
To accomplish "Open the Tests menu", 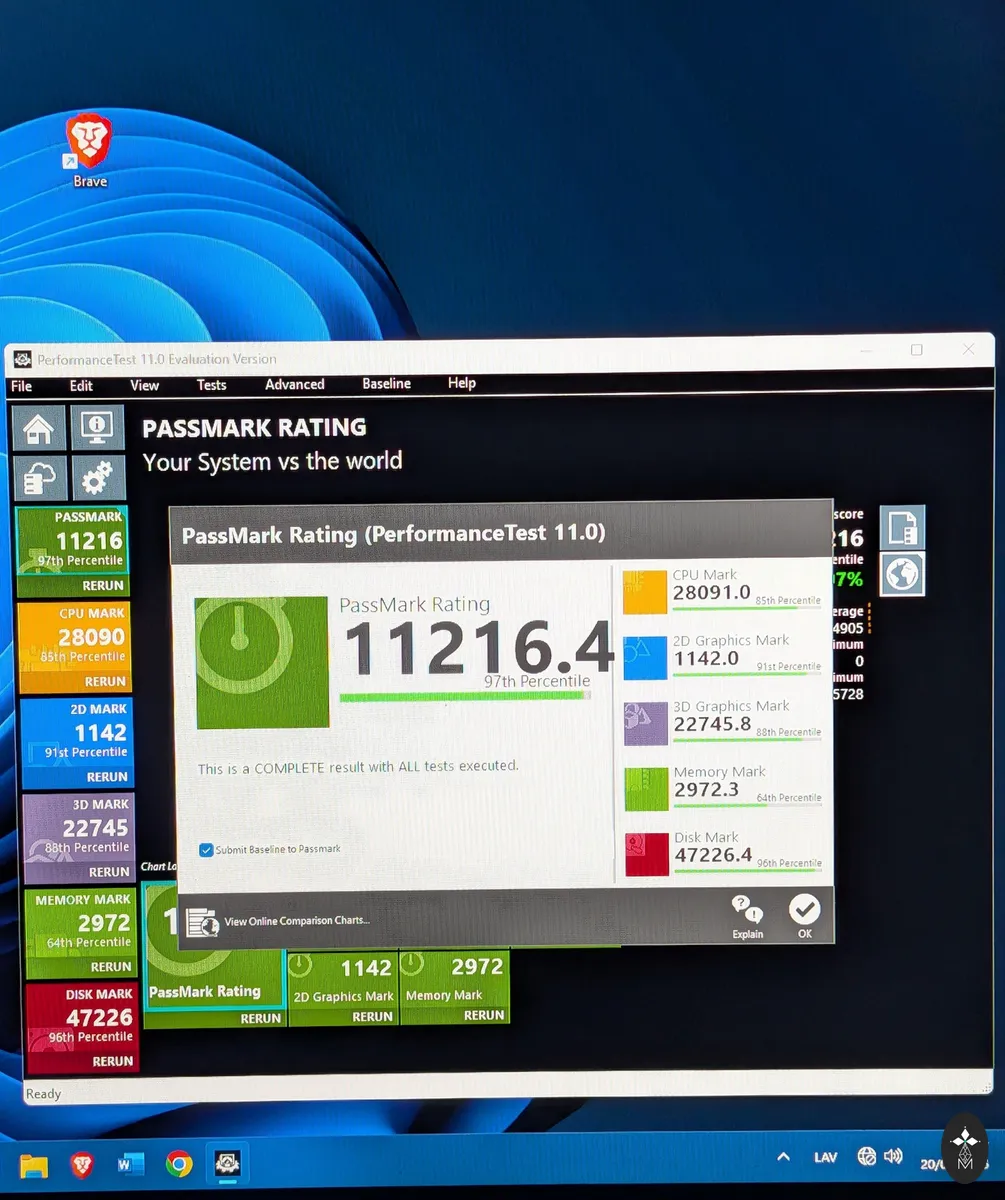I will [x=211, y=384].
